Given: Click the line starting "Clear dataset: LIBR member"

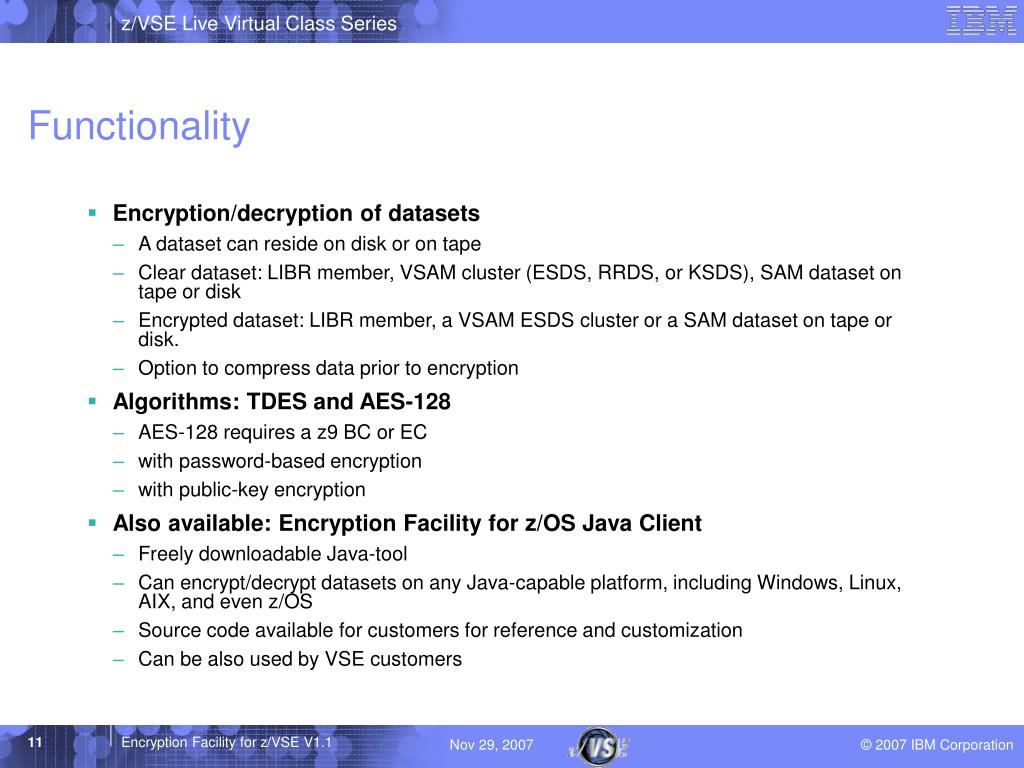Looking at the screenshot, I should pyautogui.click(x=519, y=281).
